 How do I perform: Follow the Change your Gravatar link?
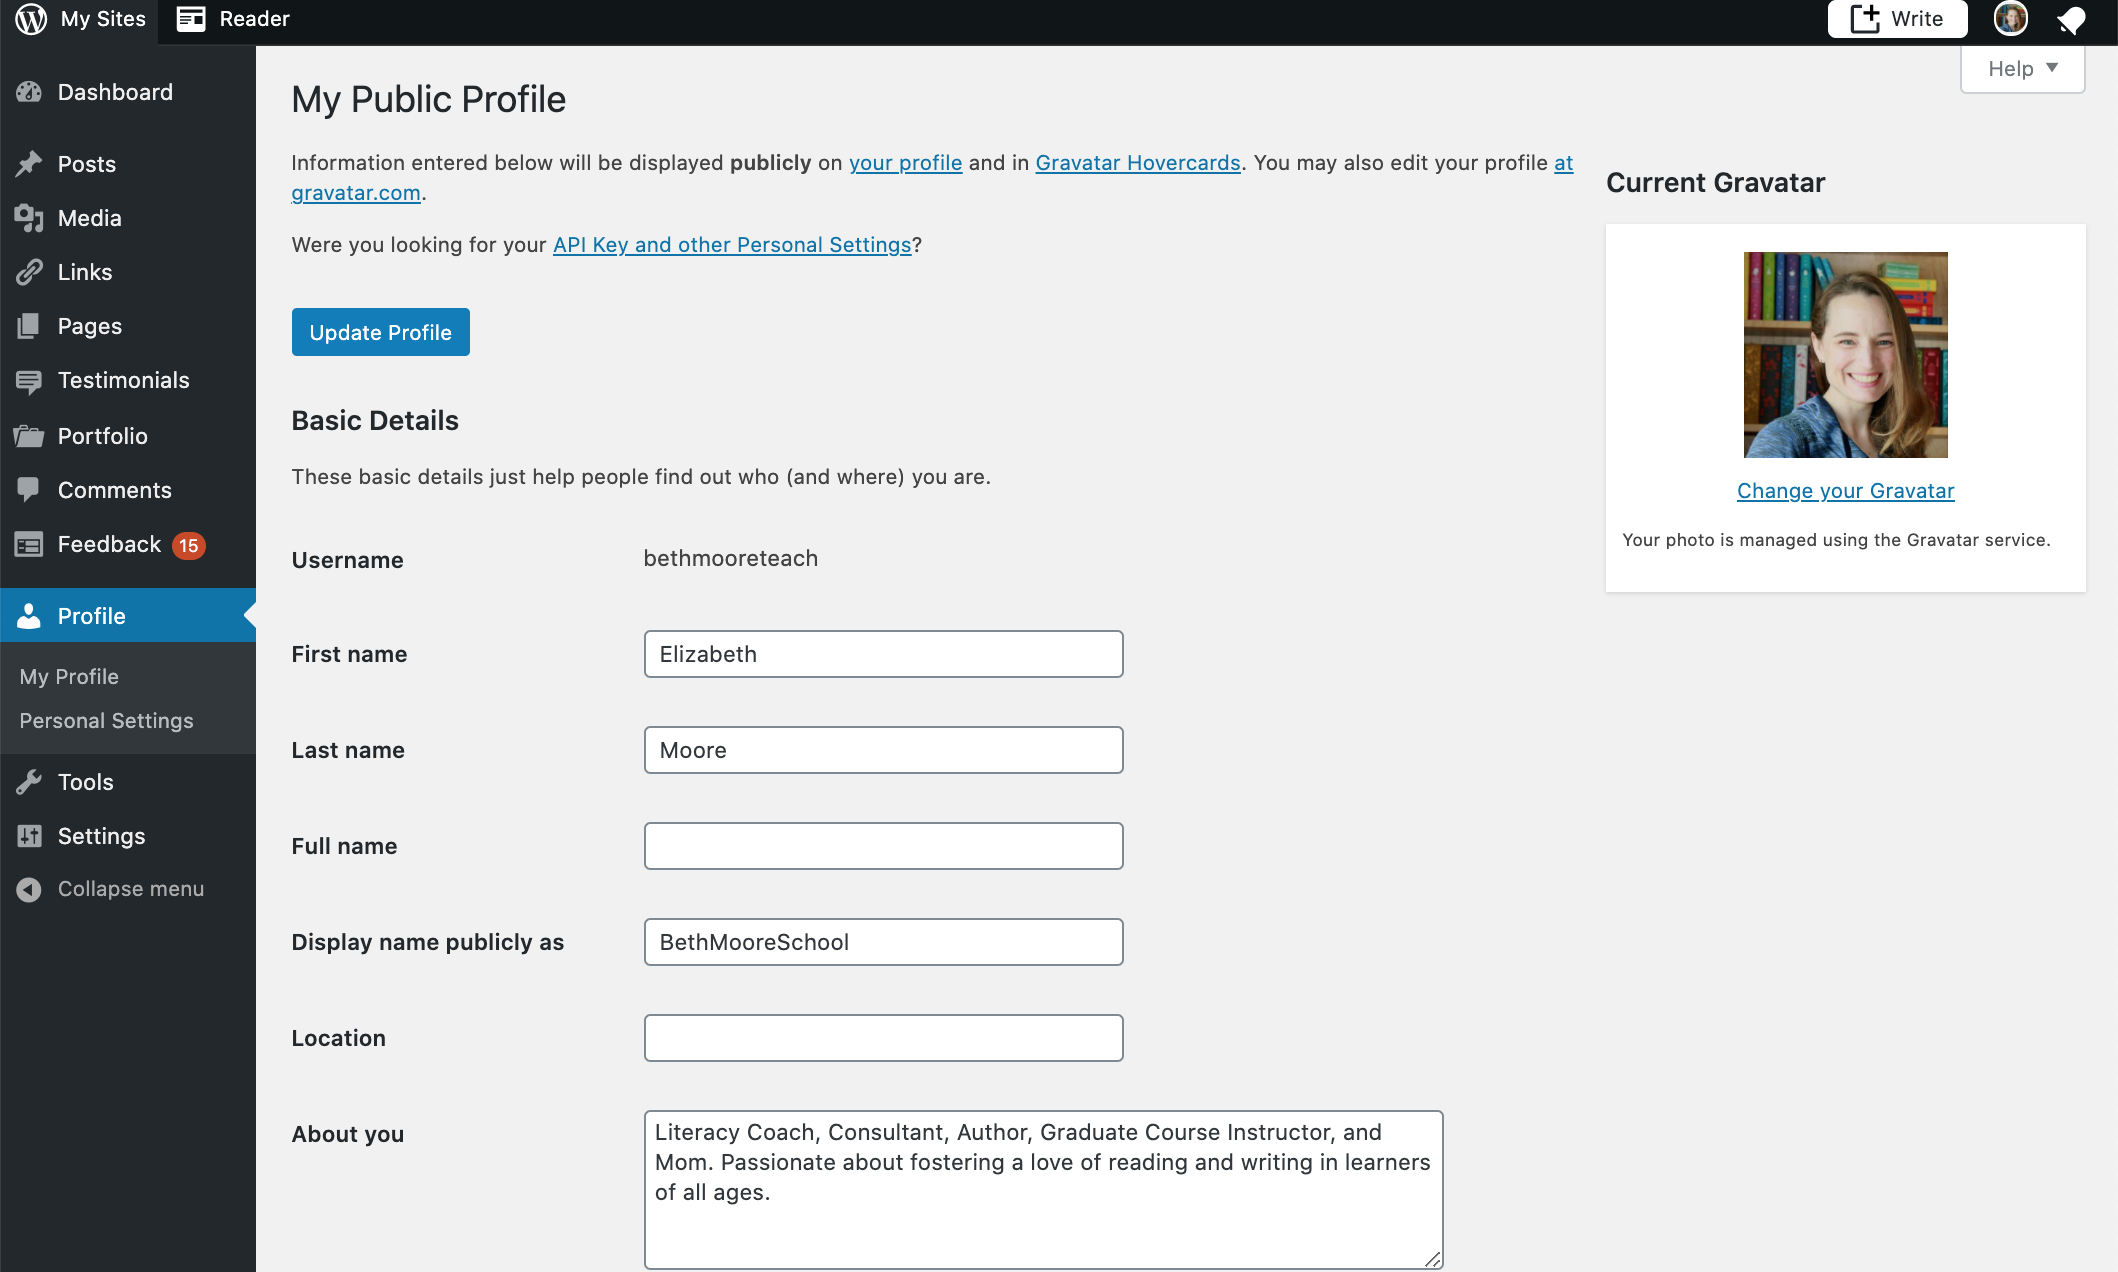(x=1845, y=491)
